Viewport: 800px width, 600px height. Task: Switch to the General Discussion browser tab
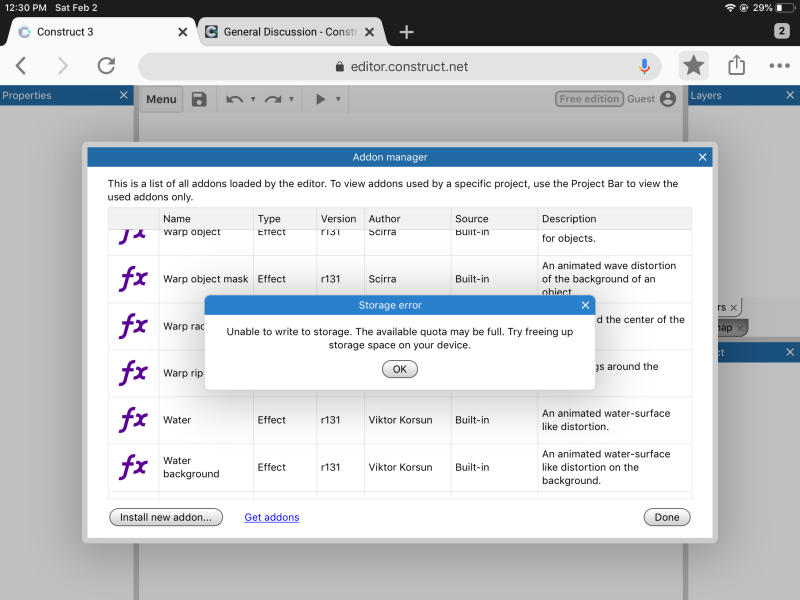pos(289,32)
